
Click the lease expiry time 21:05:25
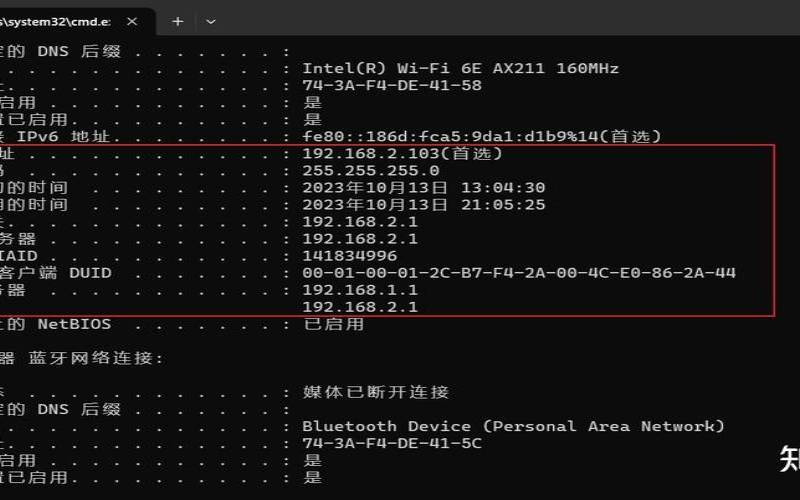424,204
